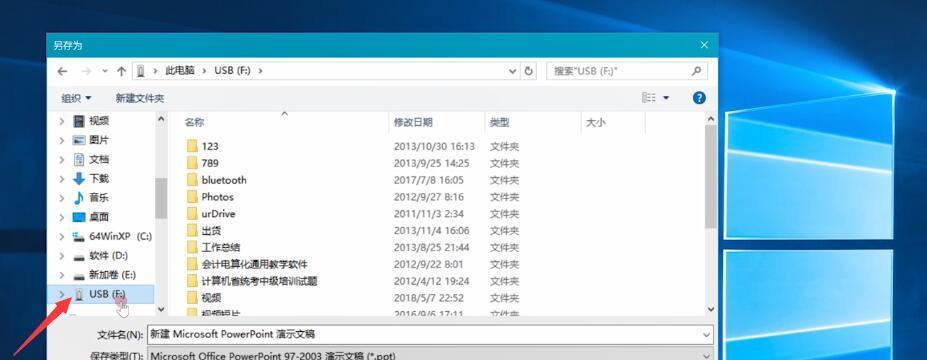
Task: Select 音乐 in the navigation tree
Action: 99,197
